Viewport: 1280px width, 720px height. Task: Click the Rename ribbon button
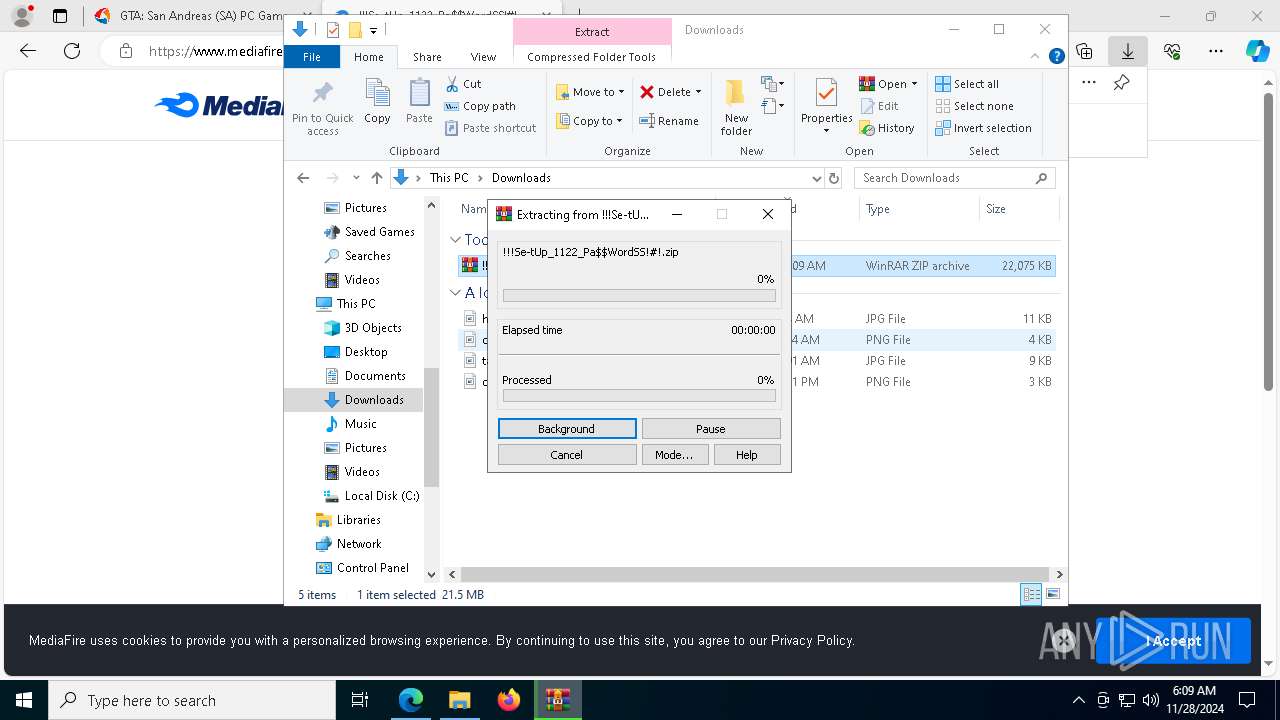click(669, 121)
